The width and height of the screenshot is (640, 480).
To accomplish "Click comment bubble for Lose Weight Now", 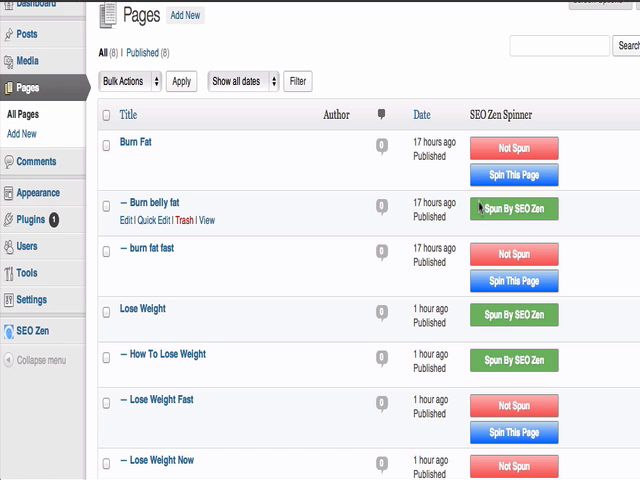I will (x=382, y=464).
